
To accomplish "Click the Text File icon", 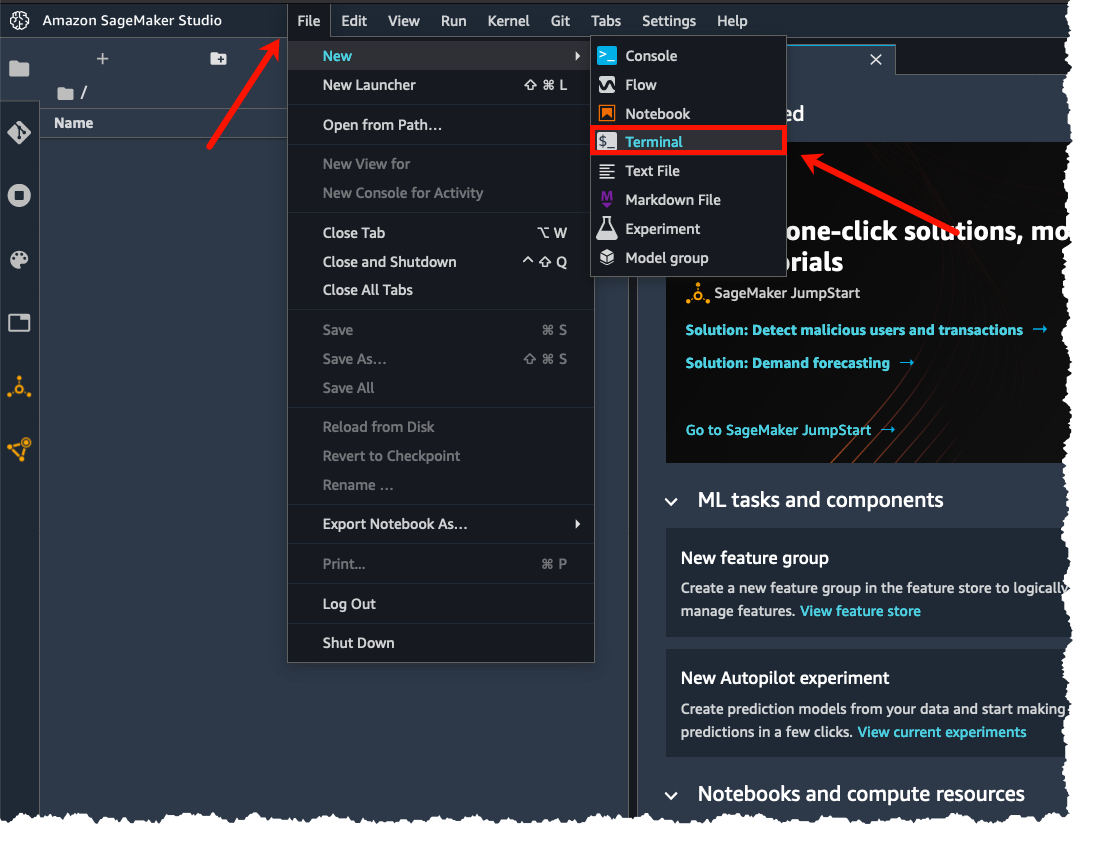I will pos(607,171).
